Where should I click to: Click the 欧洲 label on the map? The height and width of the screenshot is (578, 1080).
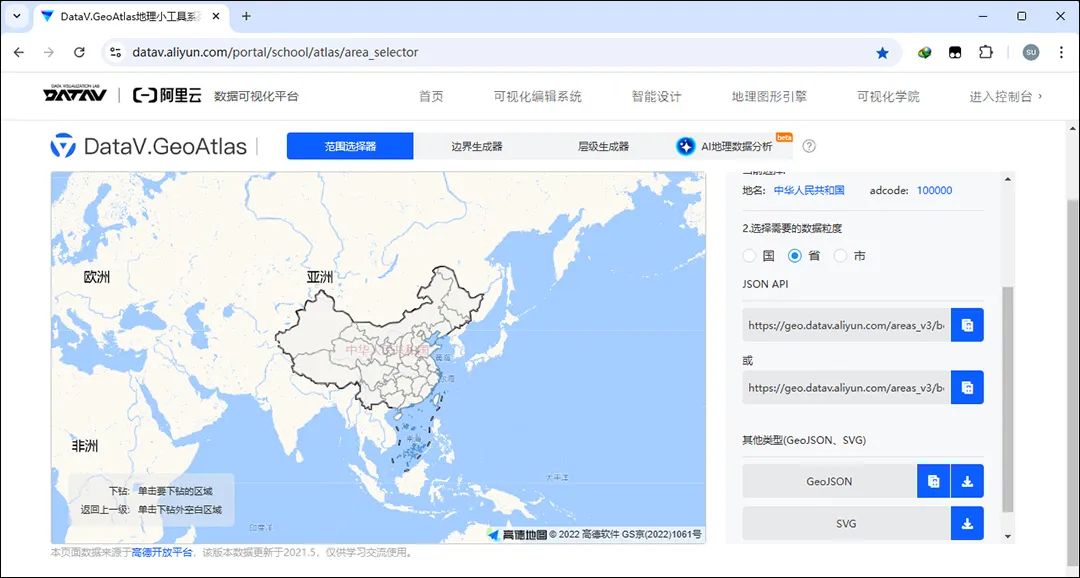click(x=96, y=277)
